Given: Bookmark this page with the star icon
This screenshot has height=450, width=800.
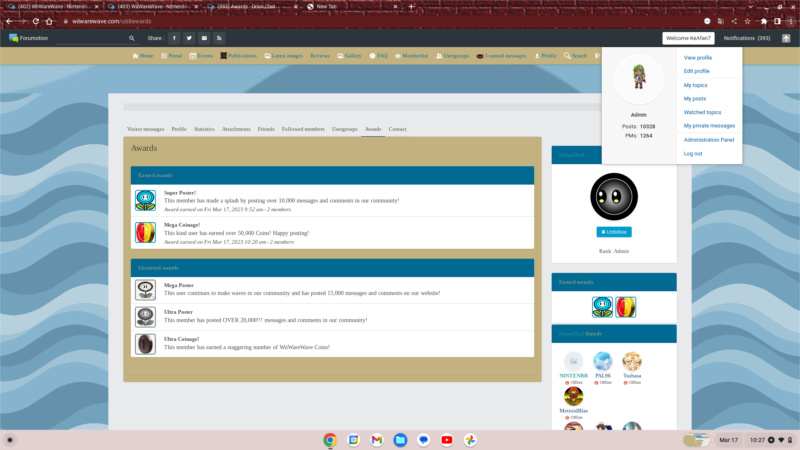Looking at the screenshot, I should 747,21.
